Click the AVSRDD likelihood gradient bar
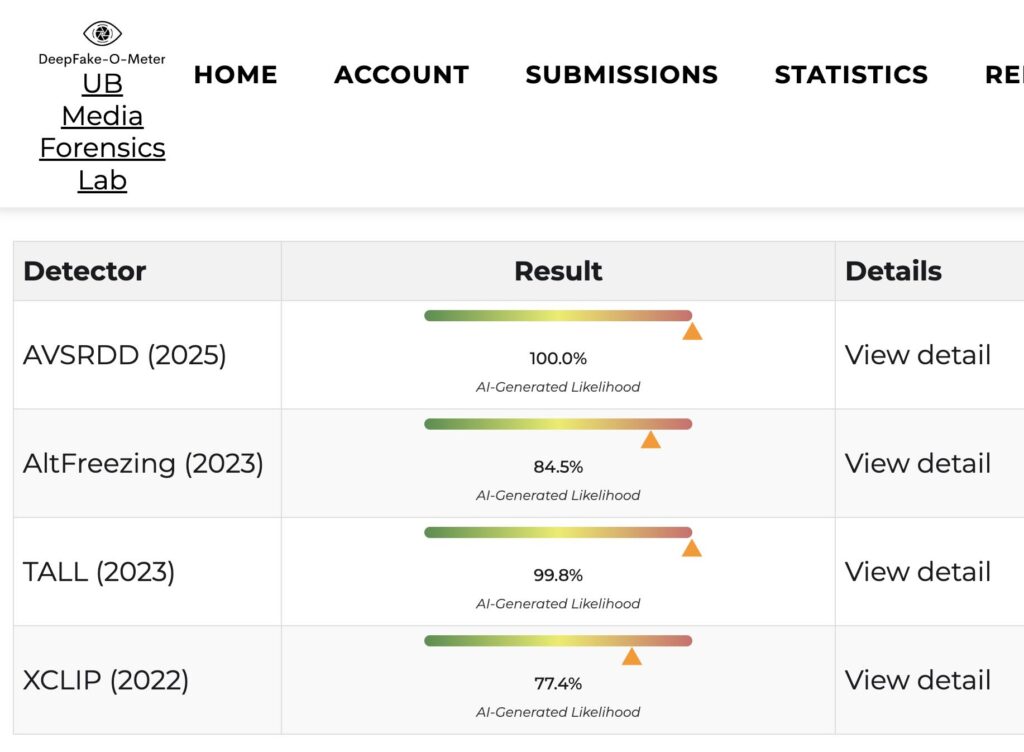This screenshot has height=752, width=1024. (557, 316)
